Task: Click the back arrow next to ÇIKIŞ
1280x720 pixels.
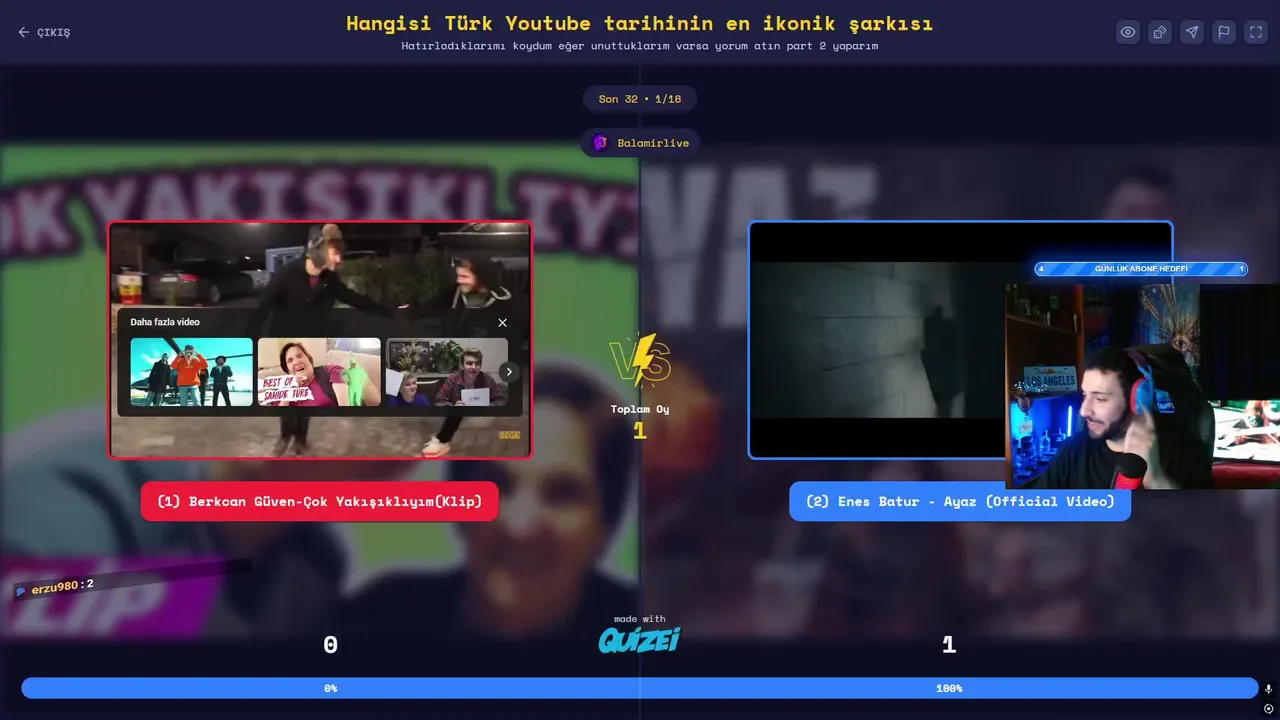Action: coord(24,32)
